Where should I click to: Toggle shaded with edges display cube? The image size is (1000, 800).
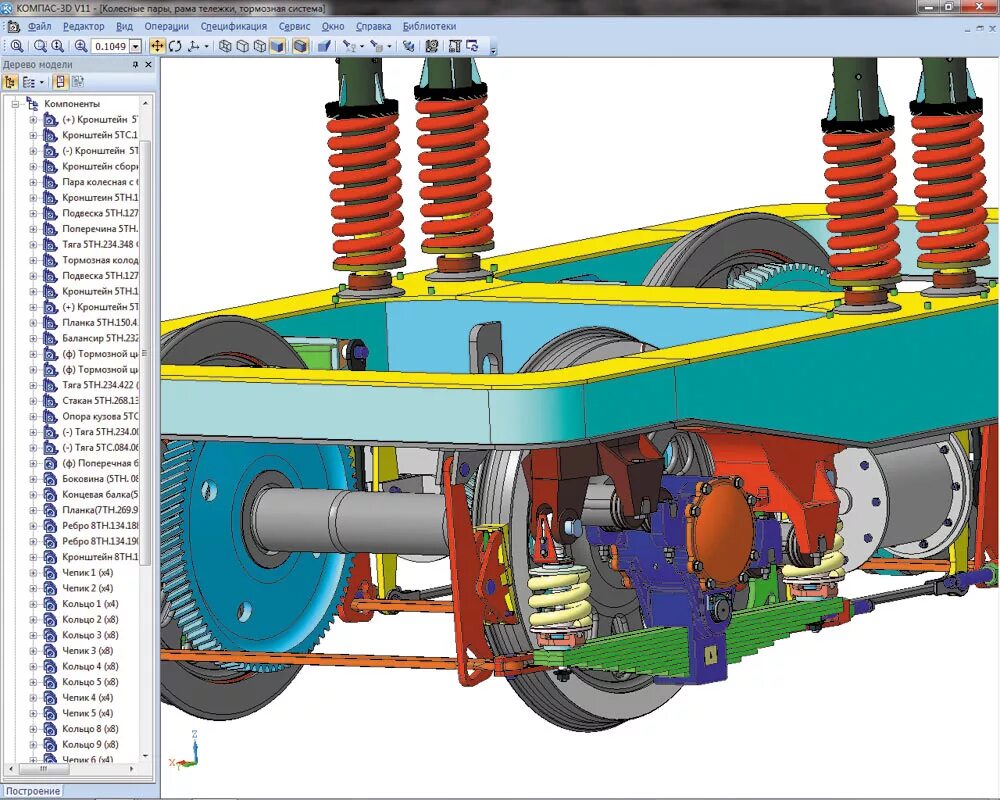pos(300,46)
